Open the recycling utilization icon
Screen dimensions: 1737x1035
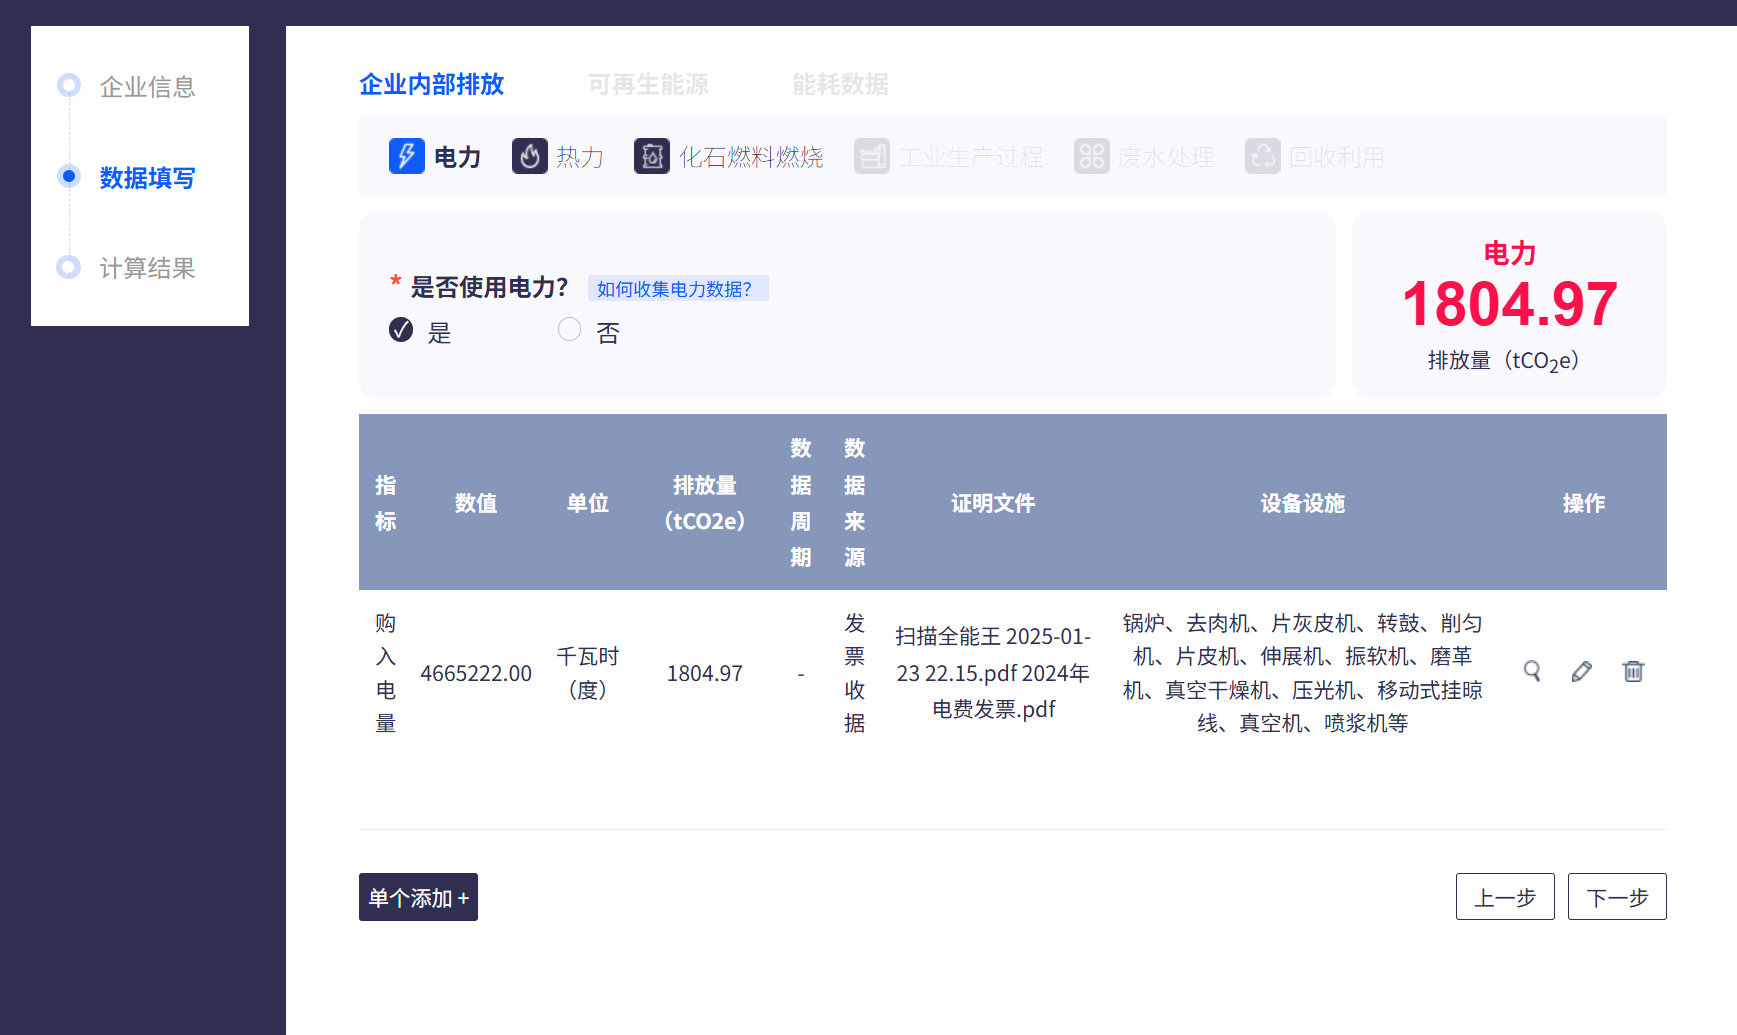coord(1263,156)
